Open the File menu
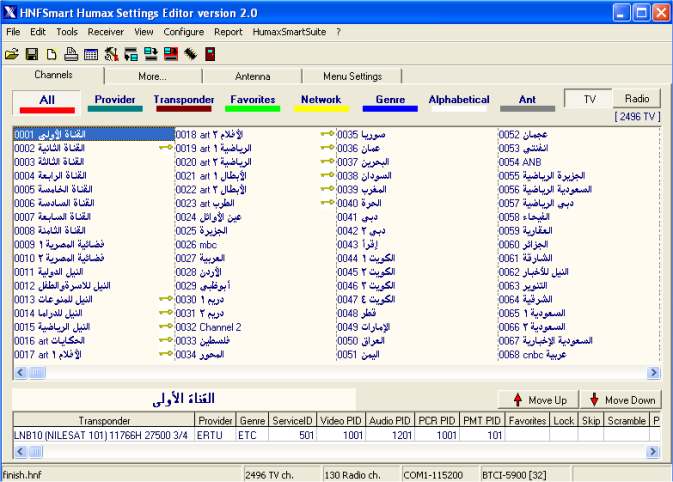The width and height of the screenshot is (673, 482). click(x=13, y=32)
